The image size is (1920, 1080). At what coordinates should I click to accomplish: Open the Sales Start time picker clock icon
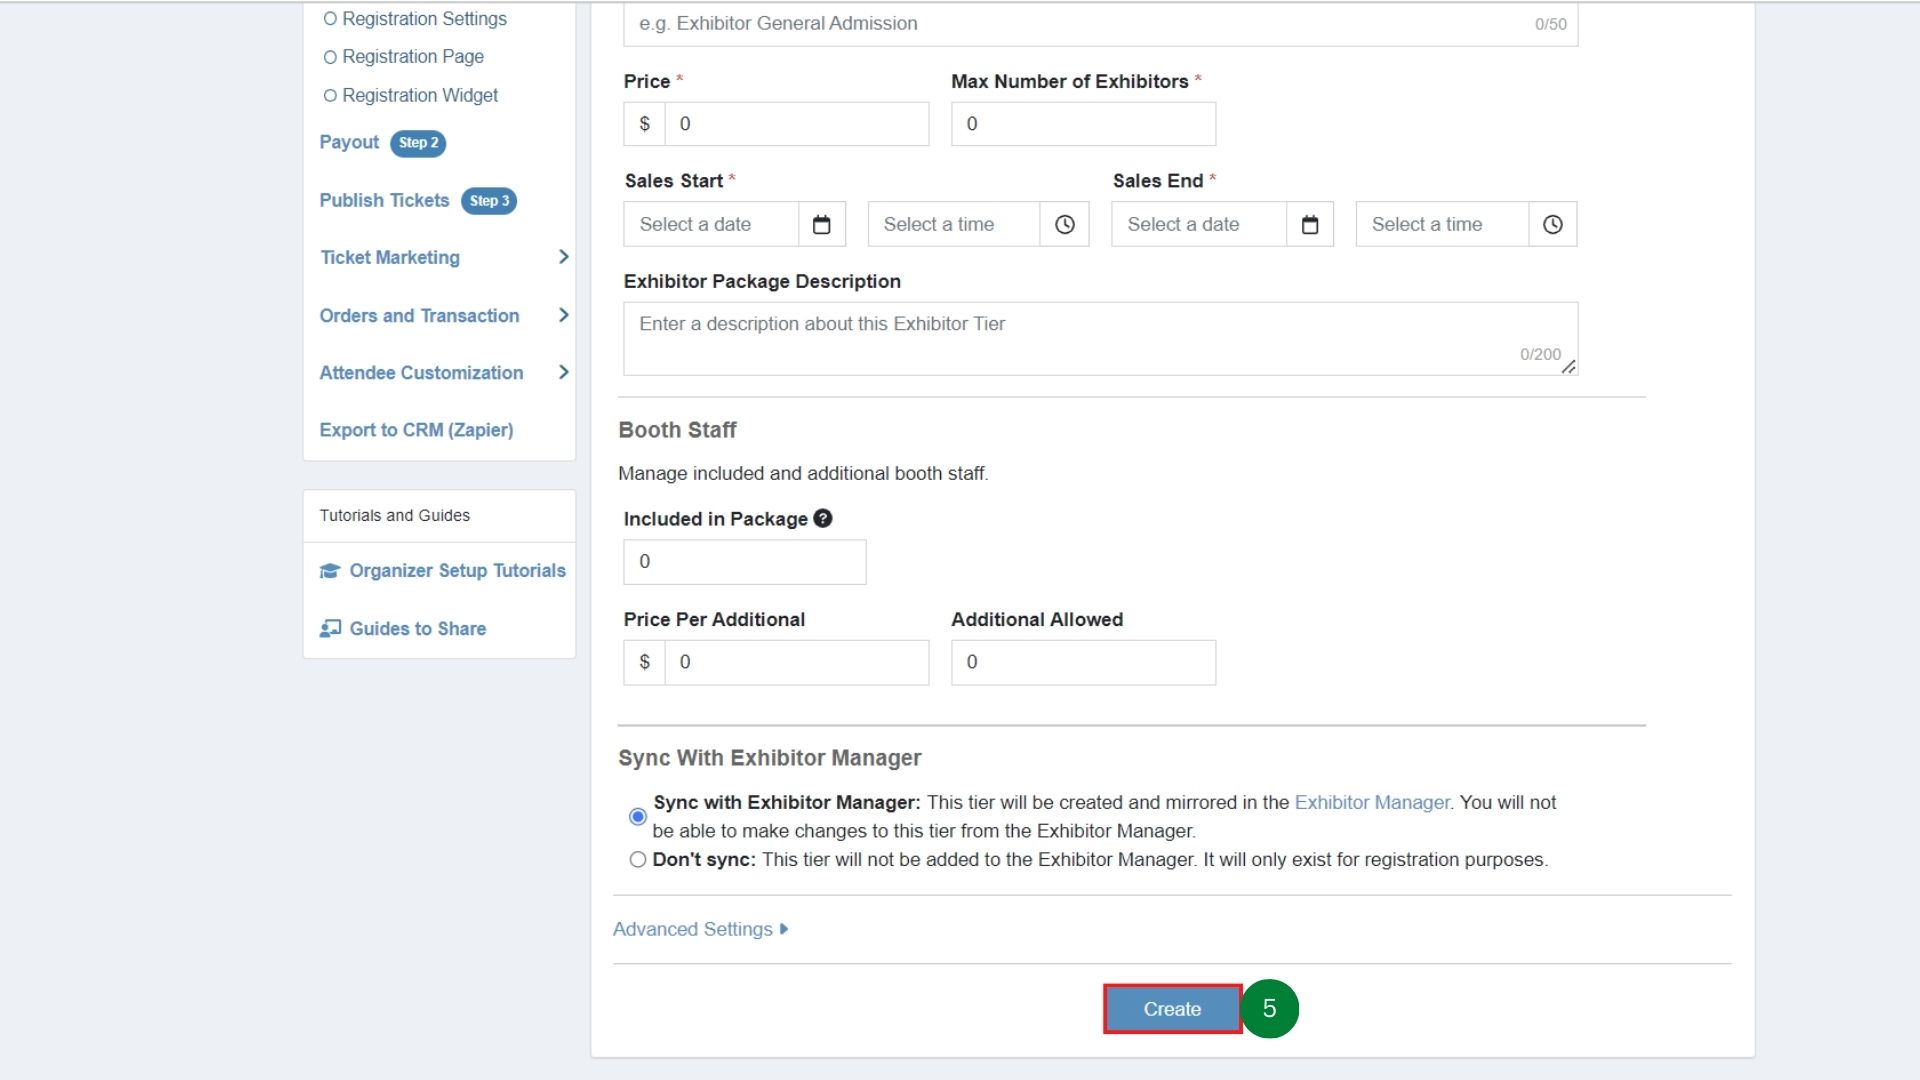pyautogui.click(x=1063, y=224)
